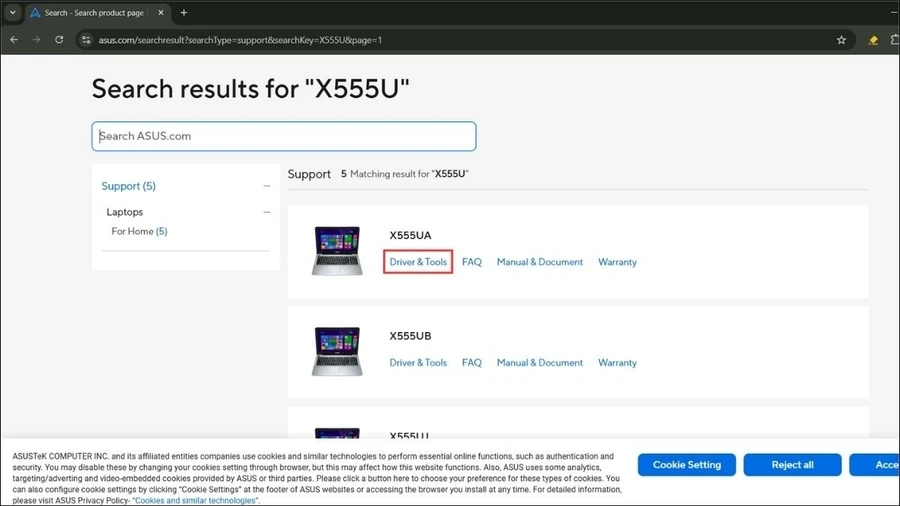Open a new browser tab

point(184,12)
